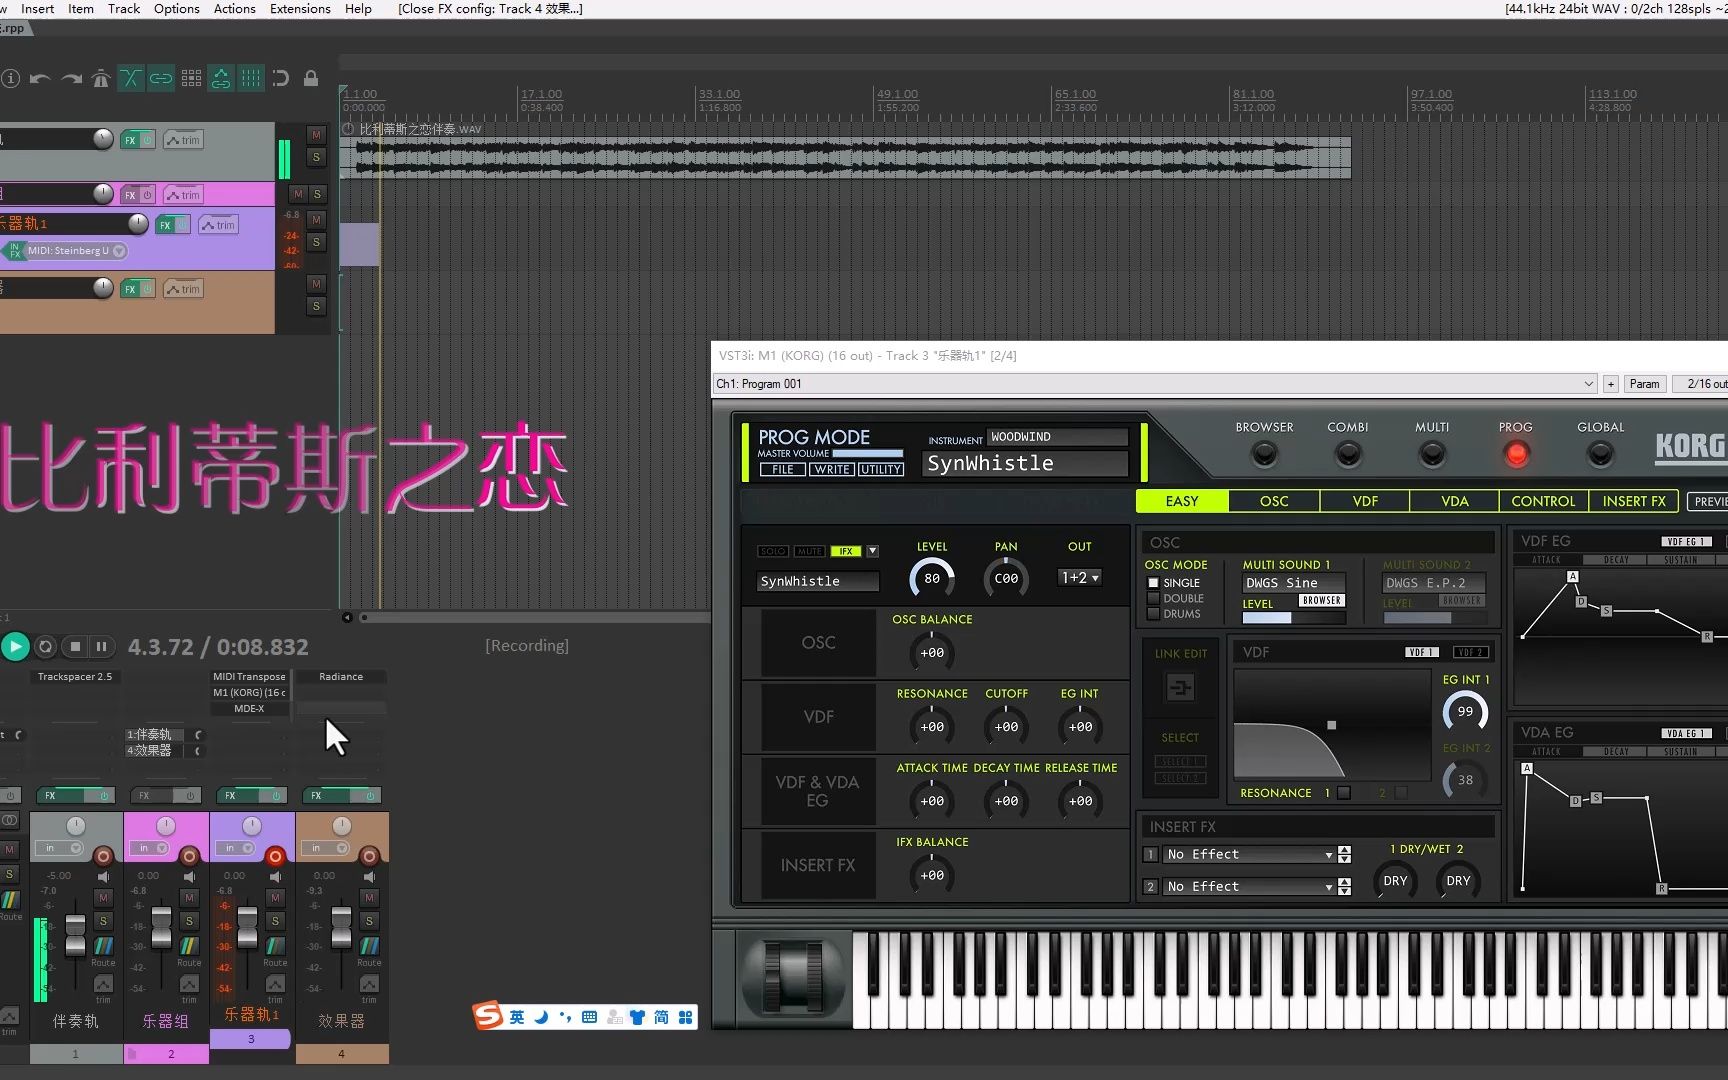
Task: Click the WRITE button in M1
Action: pos(832,469)
